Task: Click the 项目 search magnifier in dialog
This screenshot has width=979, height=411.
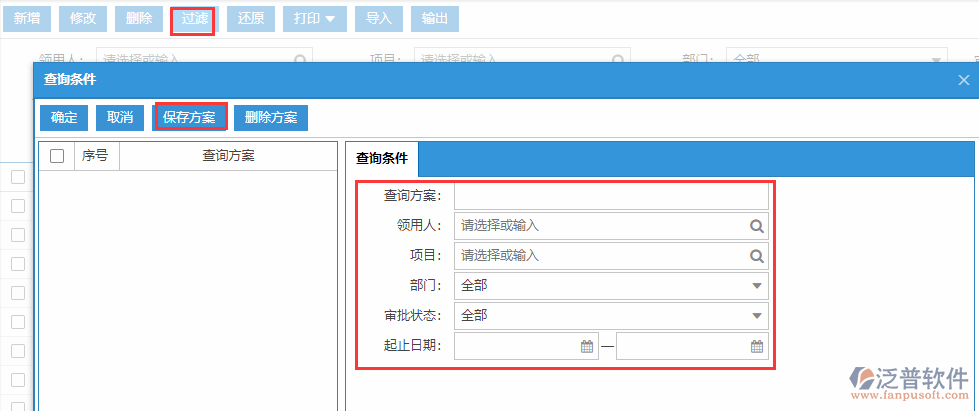Action: click(757, 255)
